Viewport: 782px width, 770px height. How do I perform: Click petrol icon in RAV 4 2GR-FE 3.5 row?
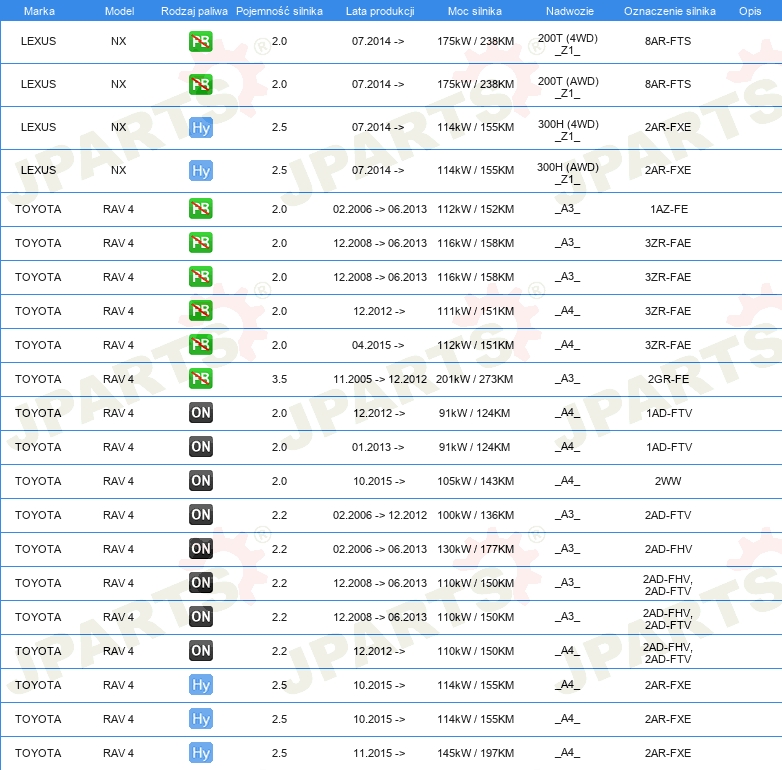(x=201, y=379)
